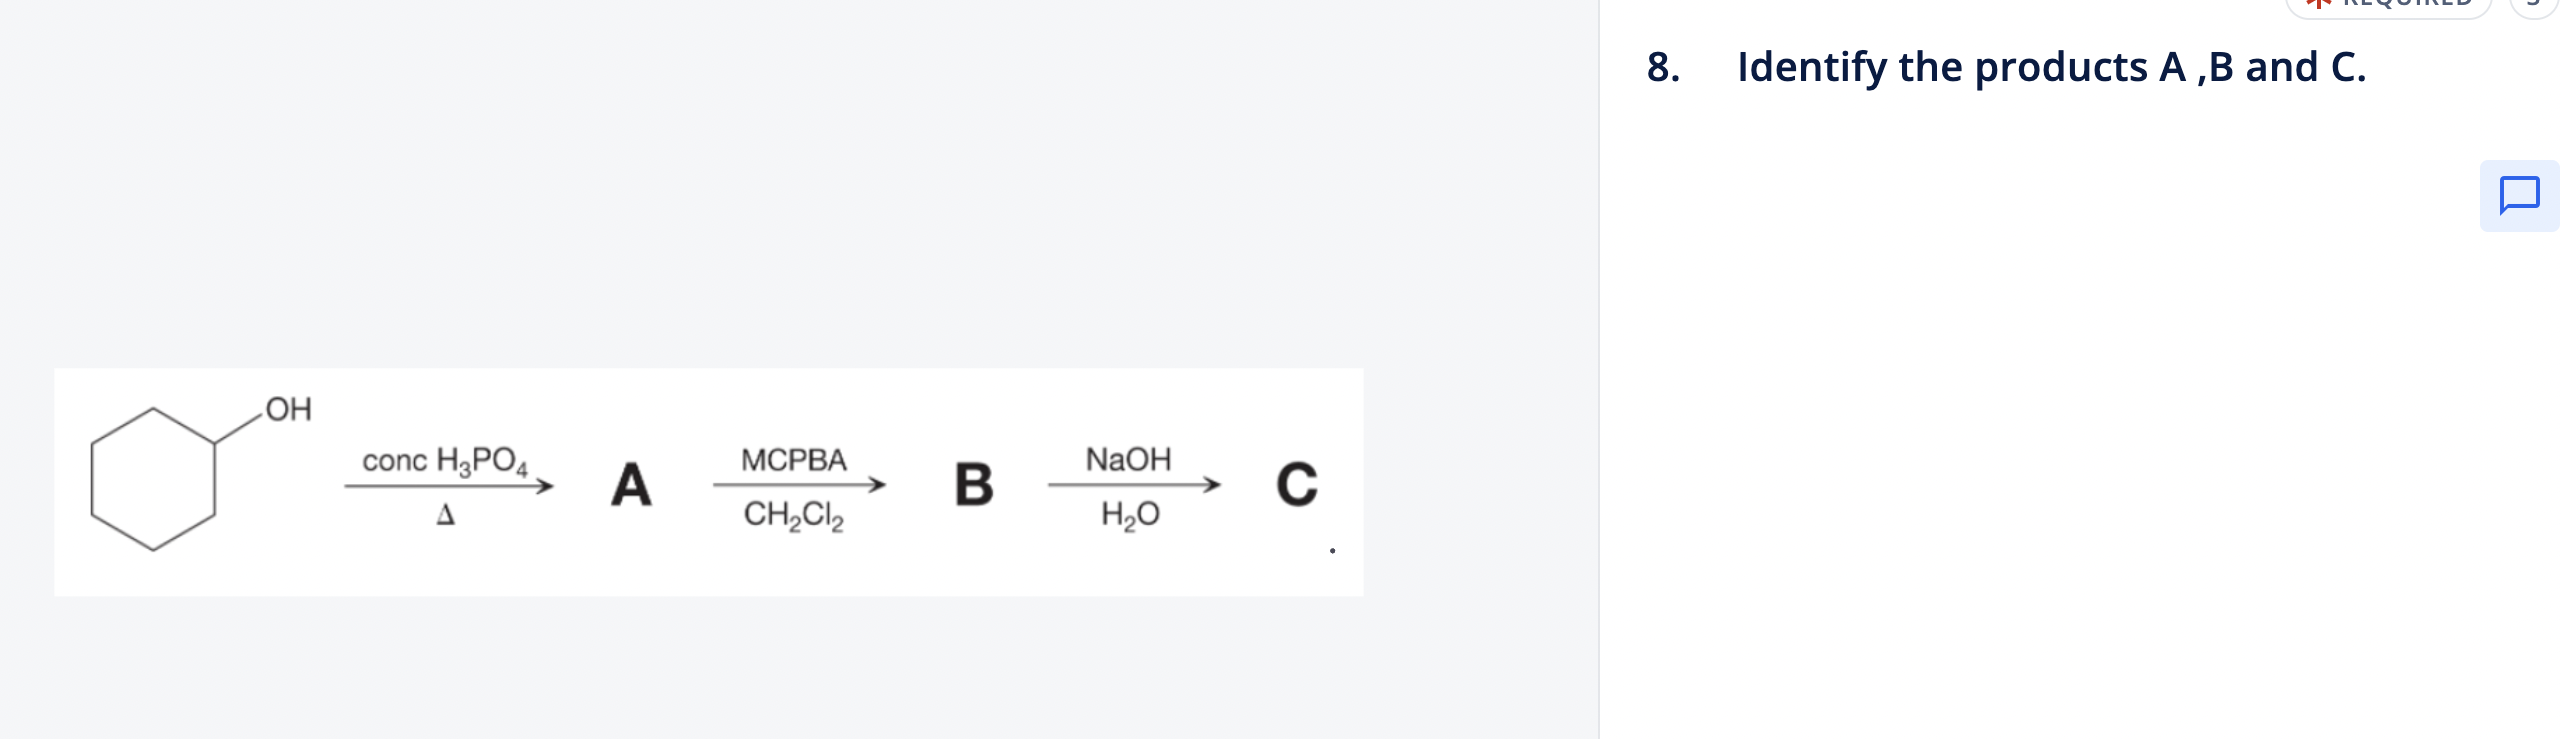Expand the circular badge beside REQUIRED
Image resolution: width=2561 pixels, height=739 pixels.
click(2532, 6)
